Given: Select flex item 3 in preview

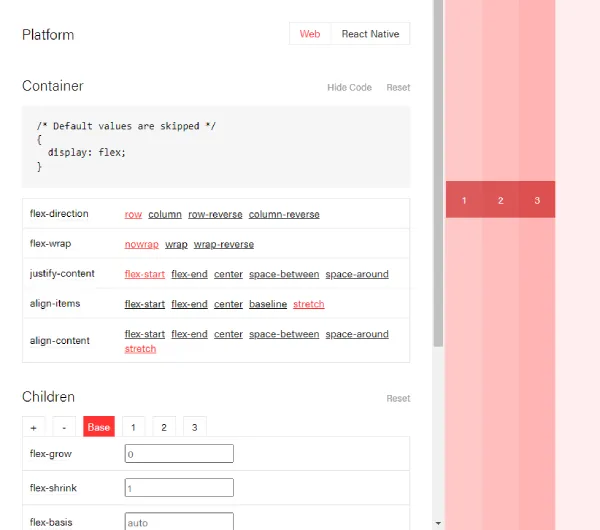Looking at the screenshot, I should coord(537,200).
